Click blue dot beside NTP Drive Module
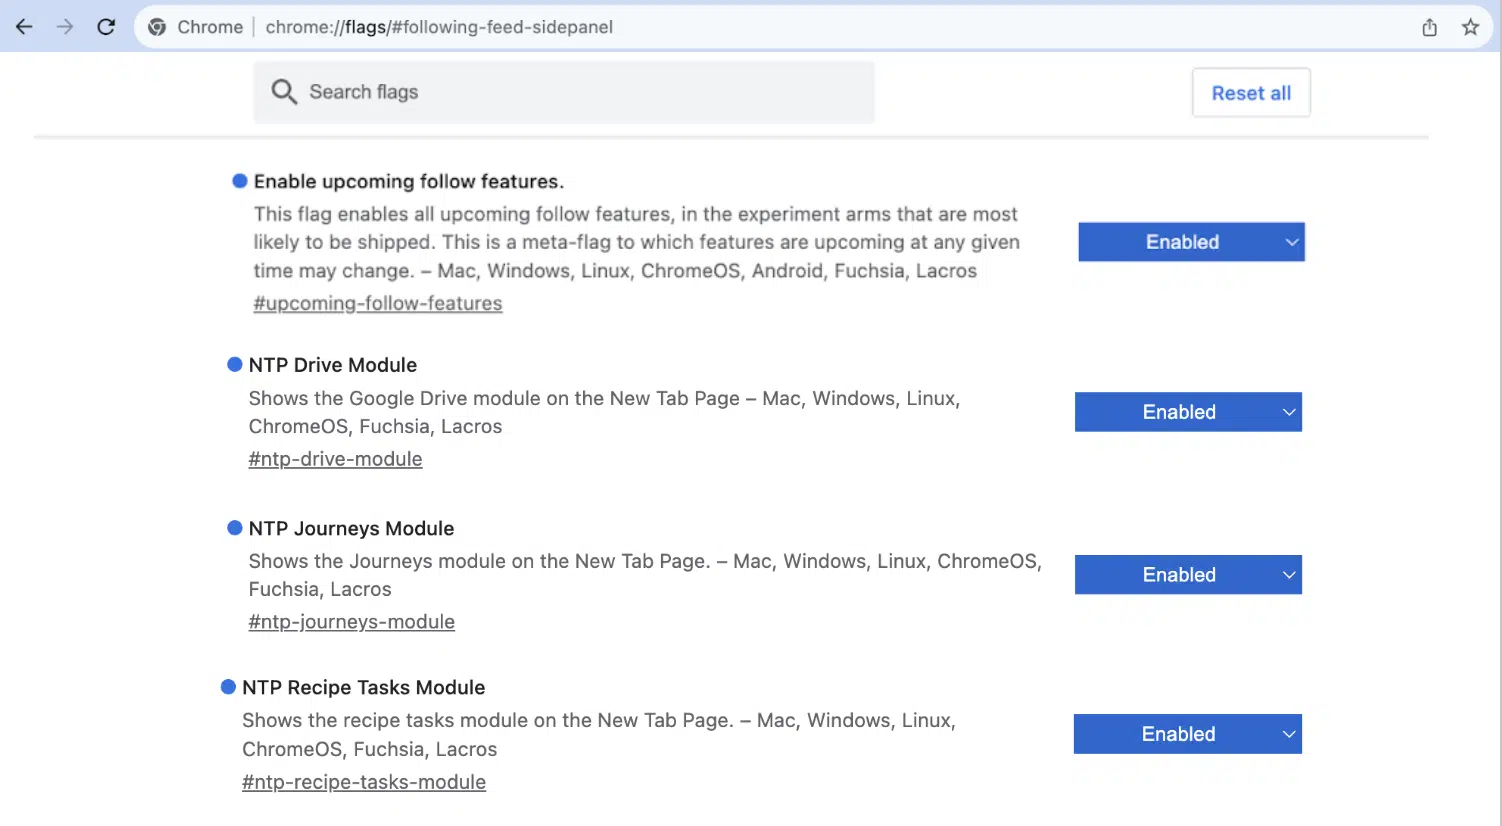The width and height of the screenshot is (1502, 826). (x=235, y=364)
